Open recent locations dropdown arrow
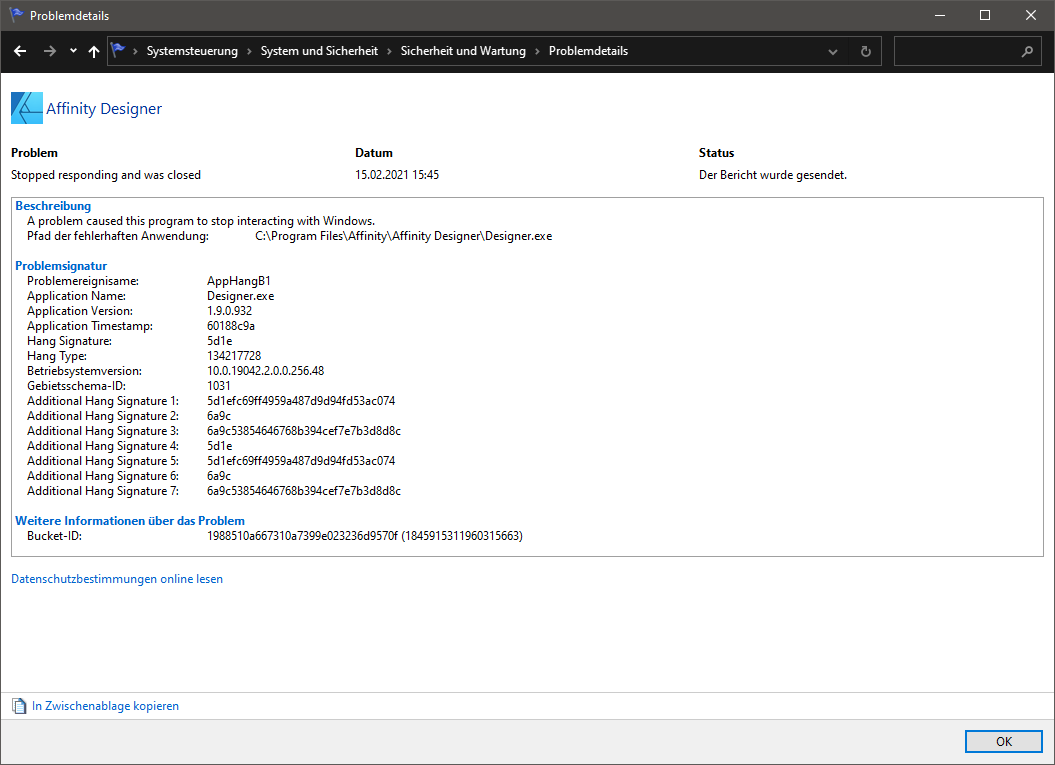 click(73, 51)
